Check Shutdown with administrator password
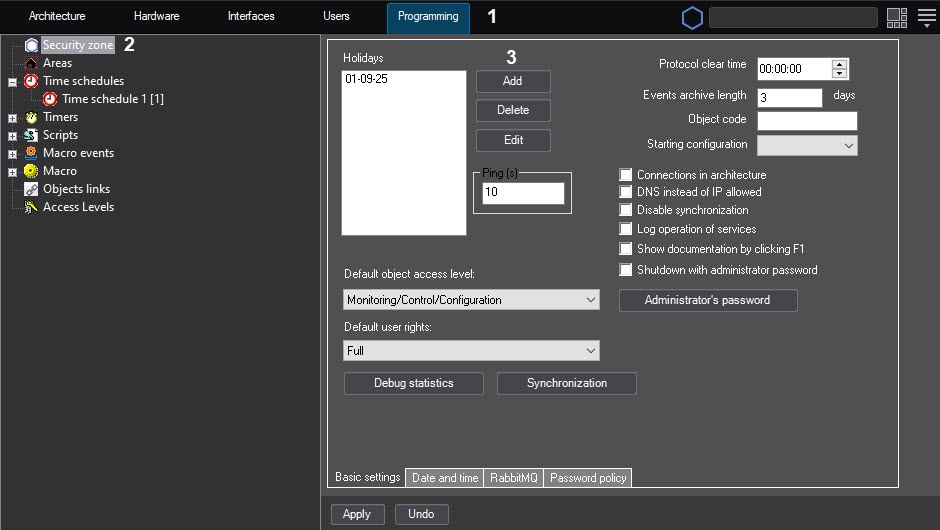Viewport: 940px width, 530px height. coord(626,270)
